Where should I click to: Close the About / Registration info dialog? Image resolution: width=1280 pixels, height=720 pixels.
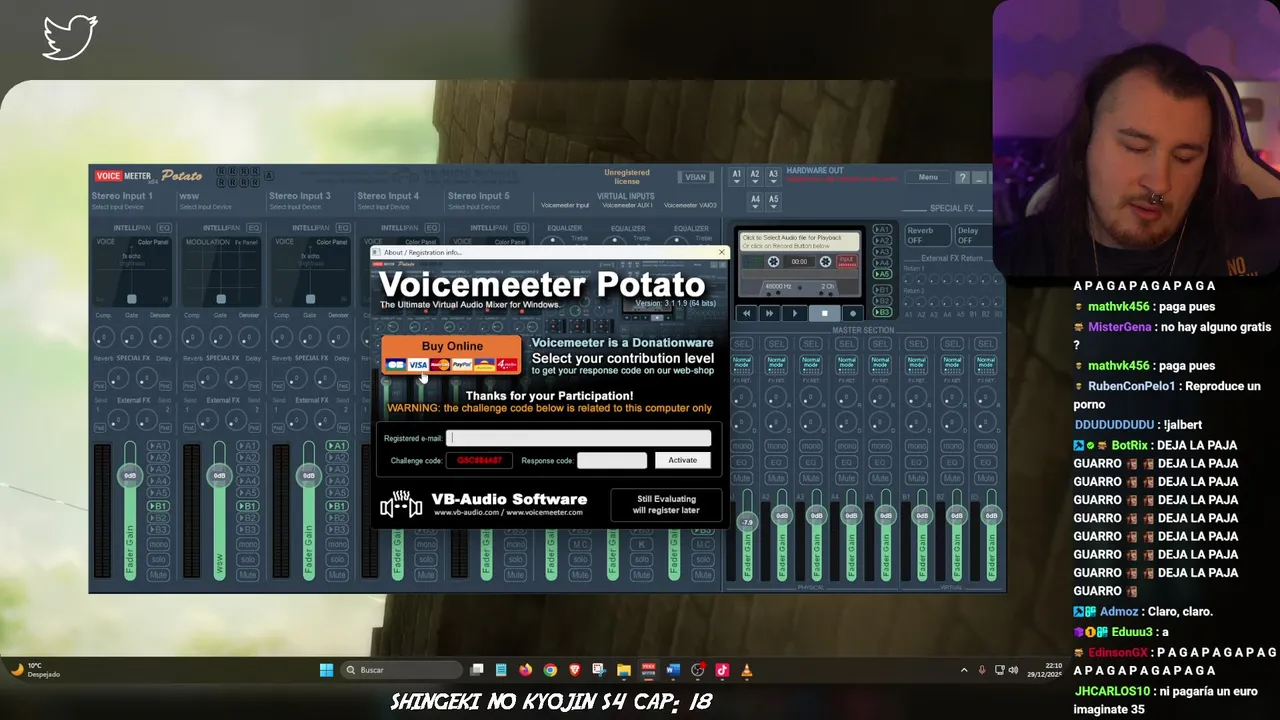721,252
